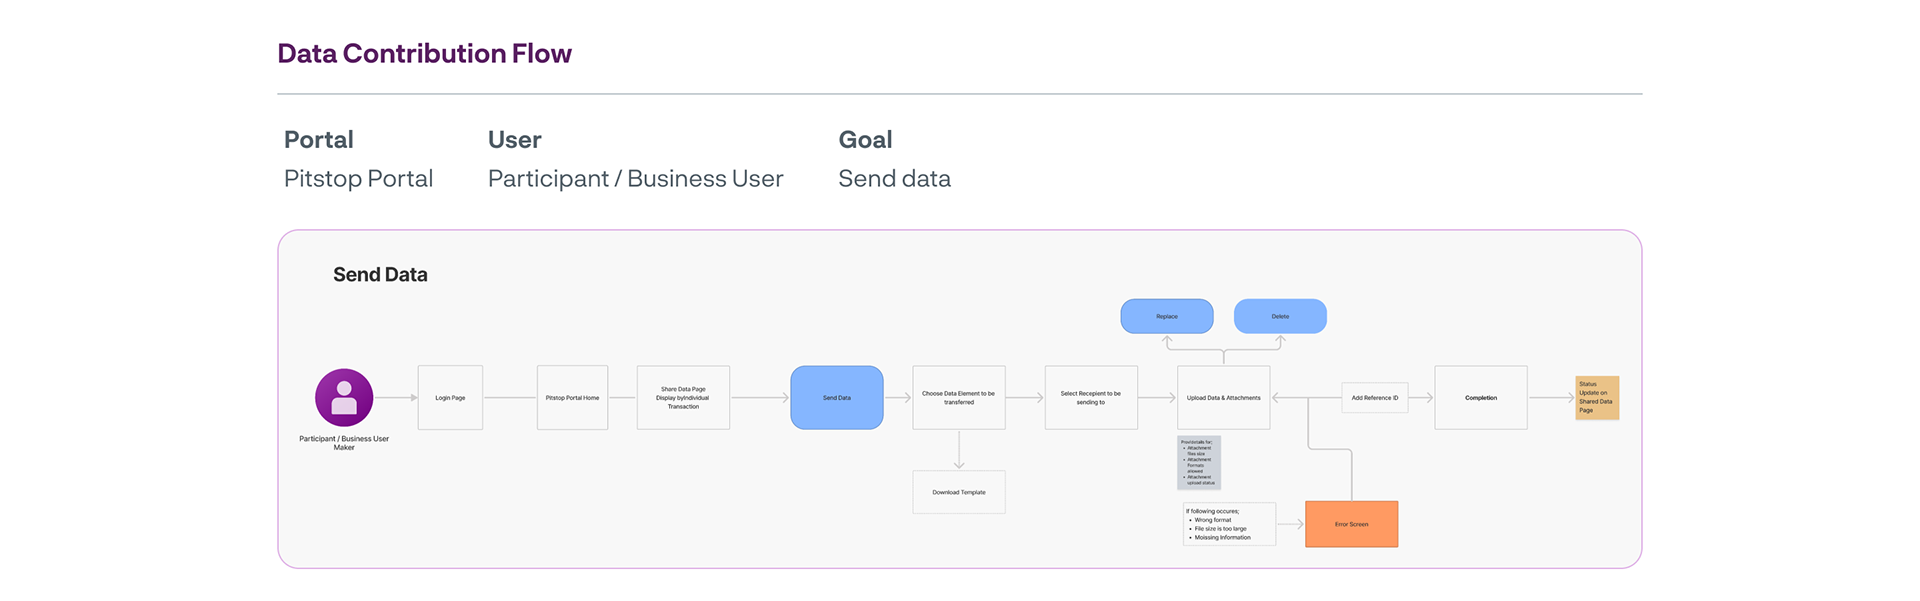Click the purple participant user icon
This screenshot has width=1920, height=601.
coord(344,397)
